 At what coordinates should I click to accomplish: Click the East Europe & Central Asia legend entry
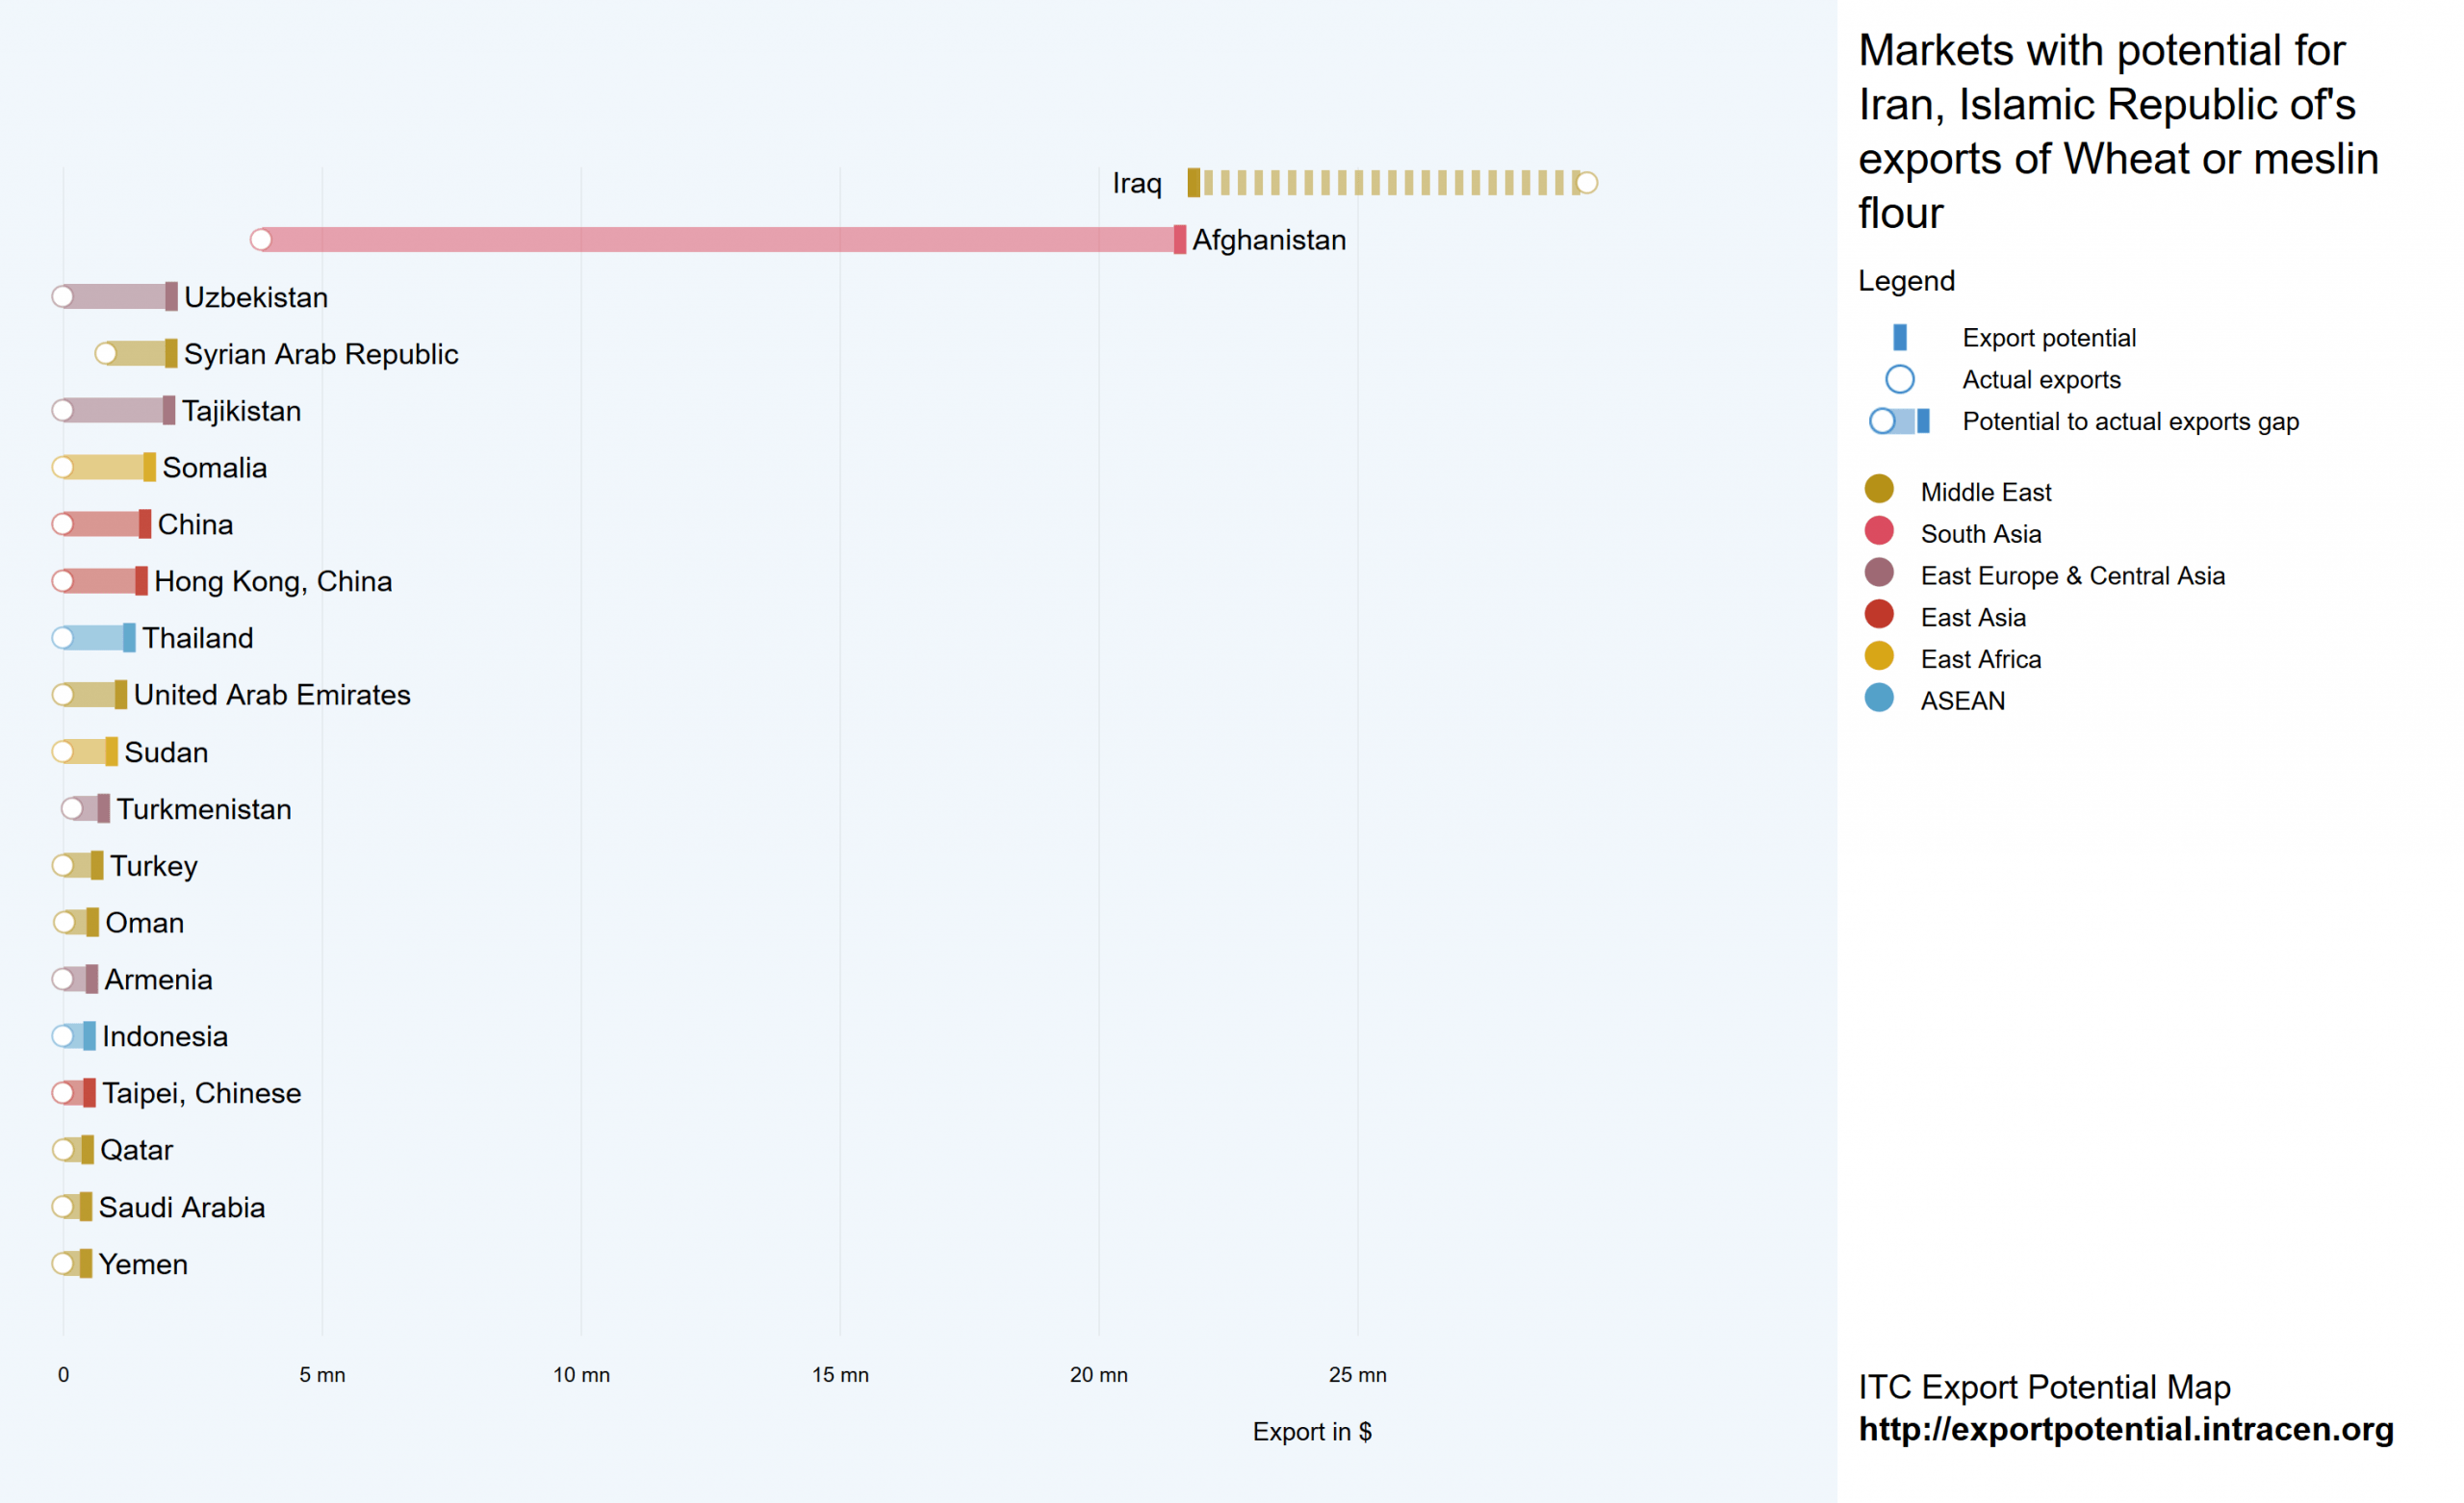(2072, 576)
